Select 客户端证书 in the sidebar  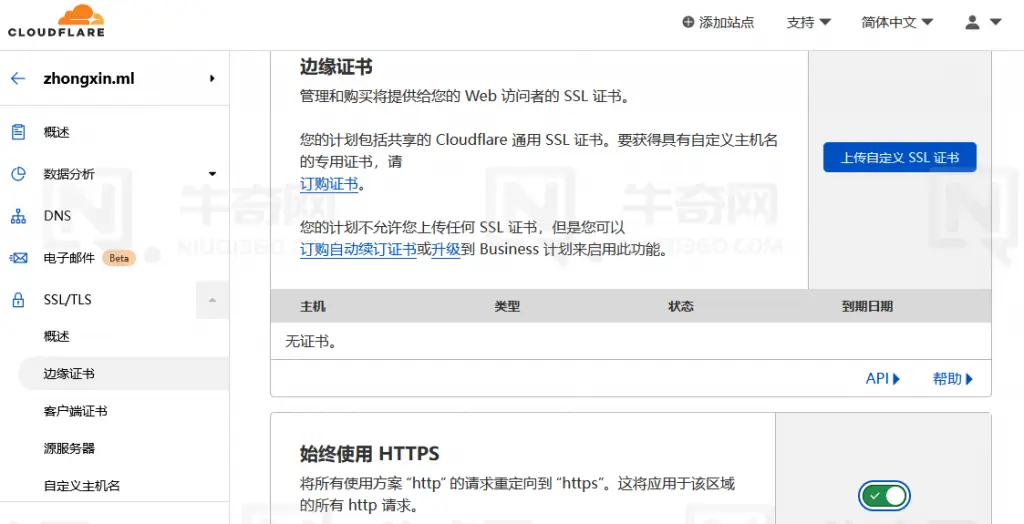coord(75,411)
